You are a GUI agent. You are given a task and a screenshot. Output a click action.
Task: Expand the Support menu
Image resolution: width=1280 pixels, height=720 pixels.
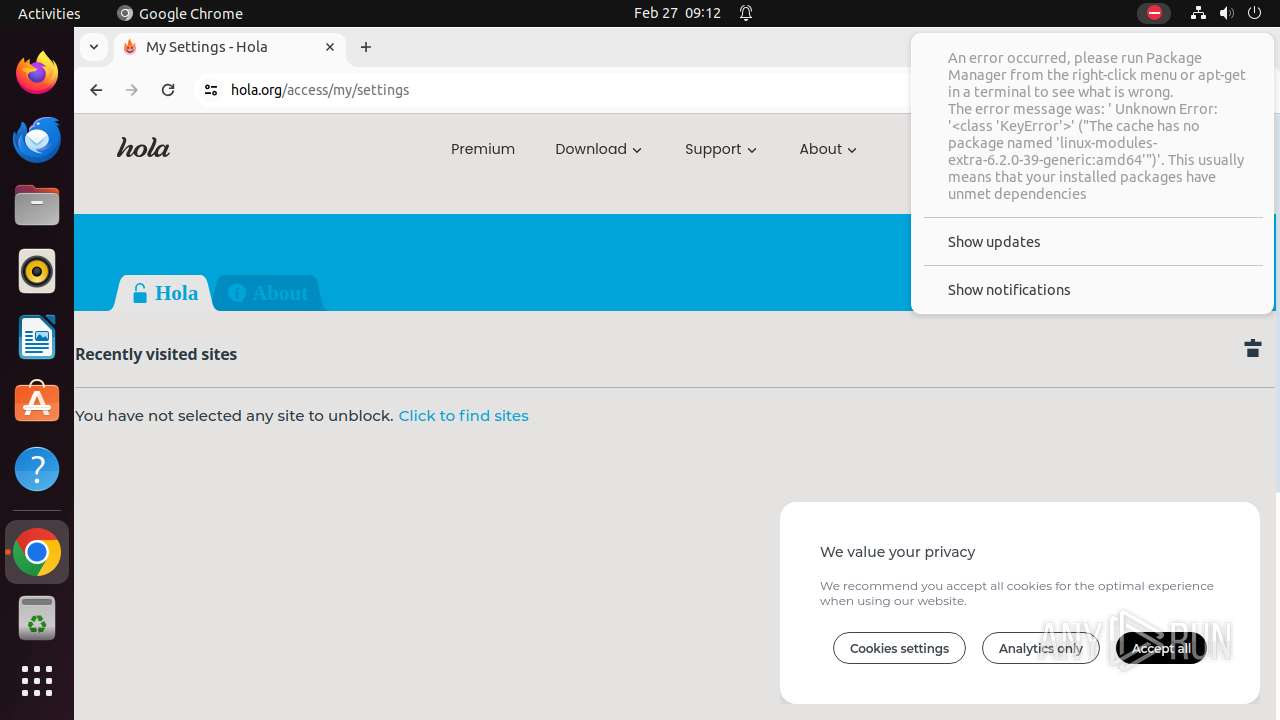coord(721,149)
